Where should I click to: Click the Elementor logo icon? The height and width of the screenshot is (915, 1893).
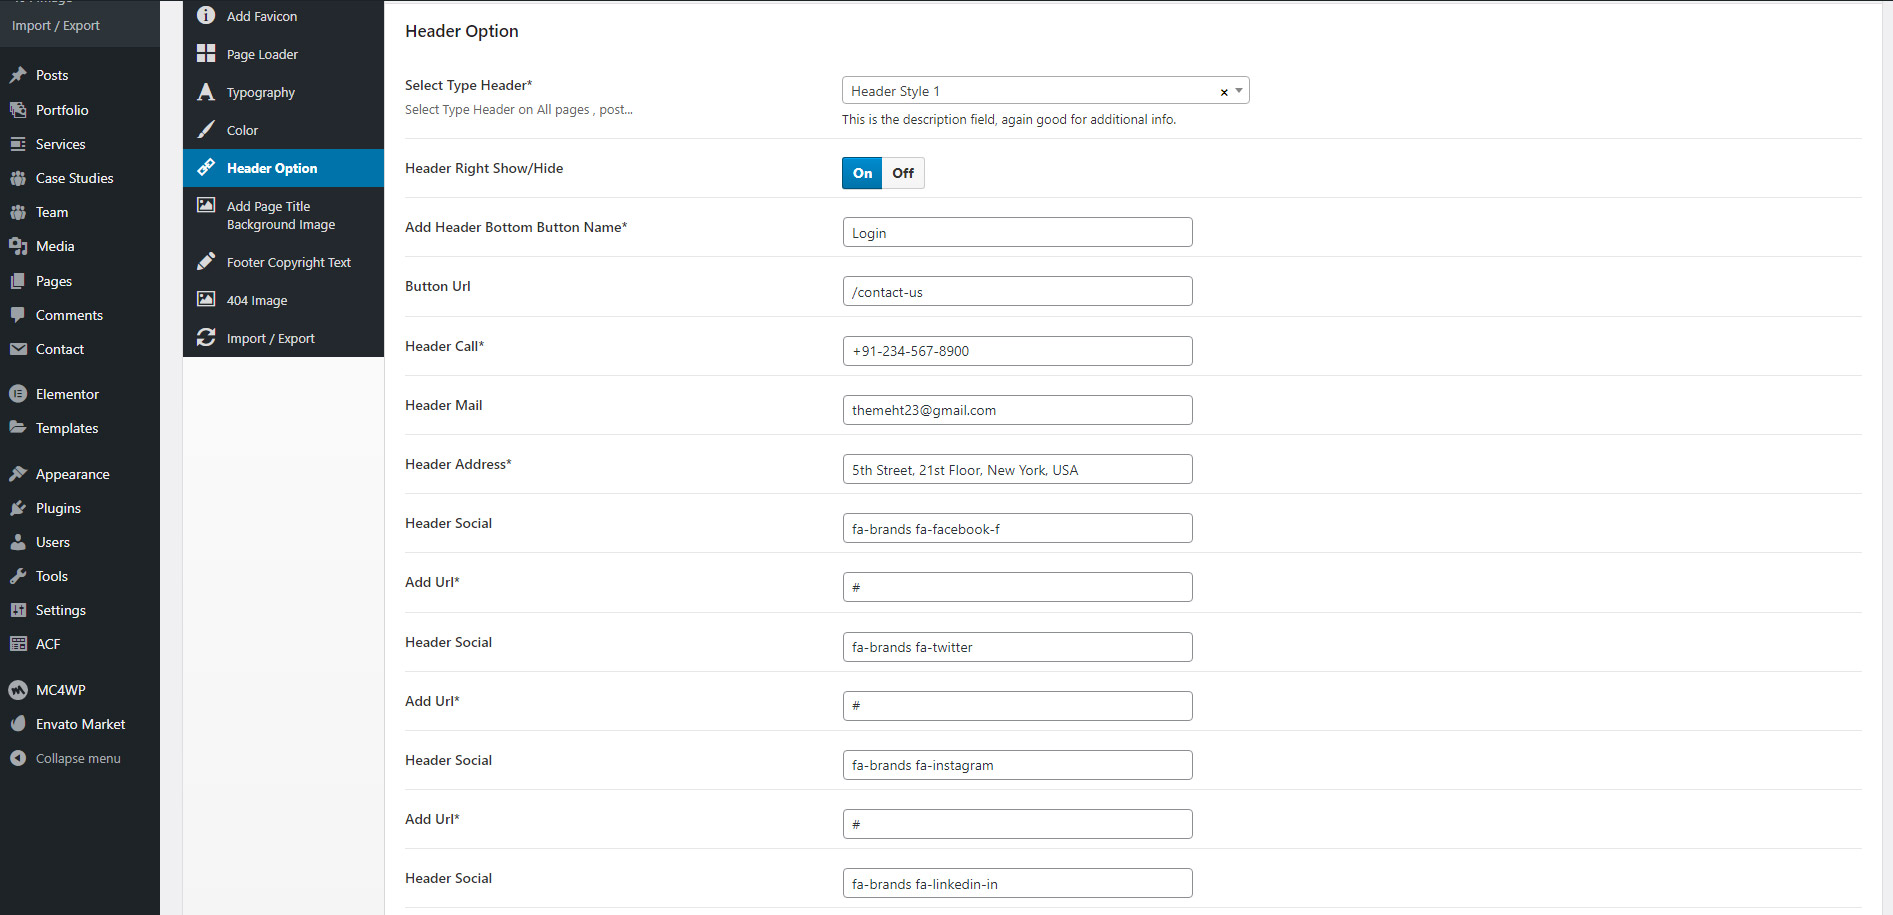(x=18, y=394)
